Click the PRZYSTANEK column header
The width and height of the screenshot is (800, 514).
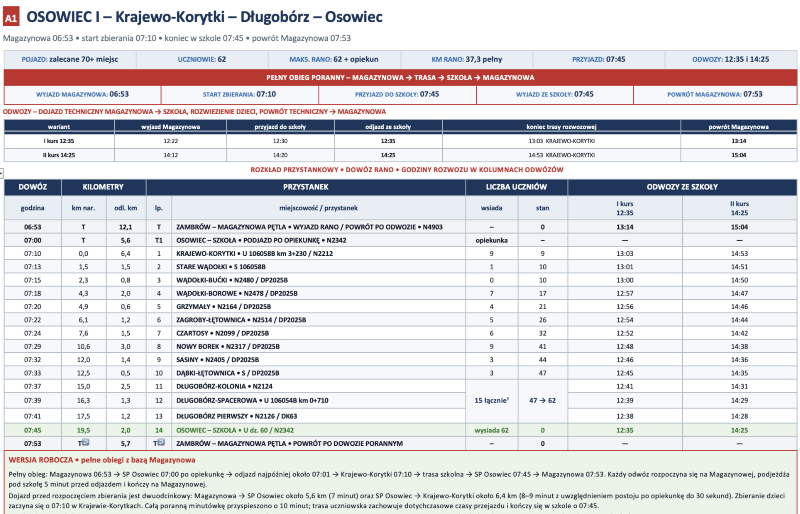[x=306, y=187]
